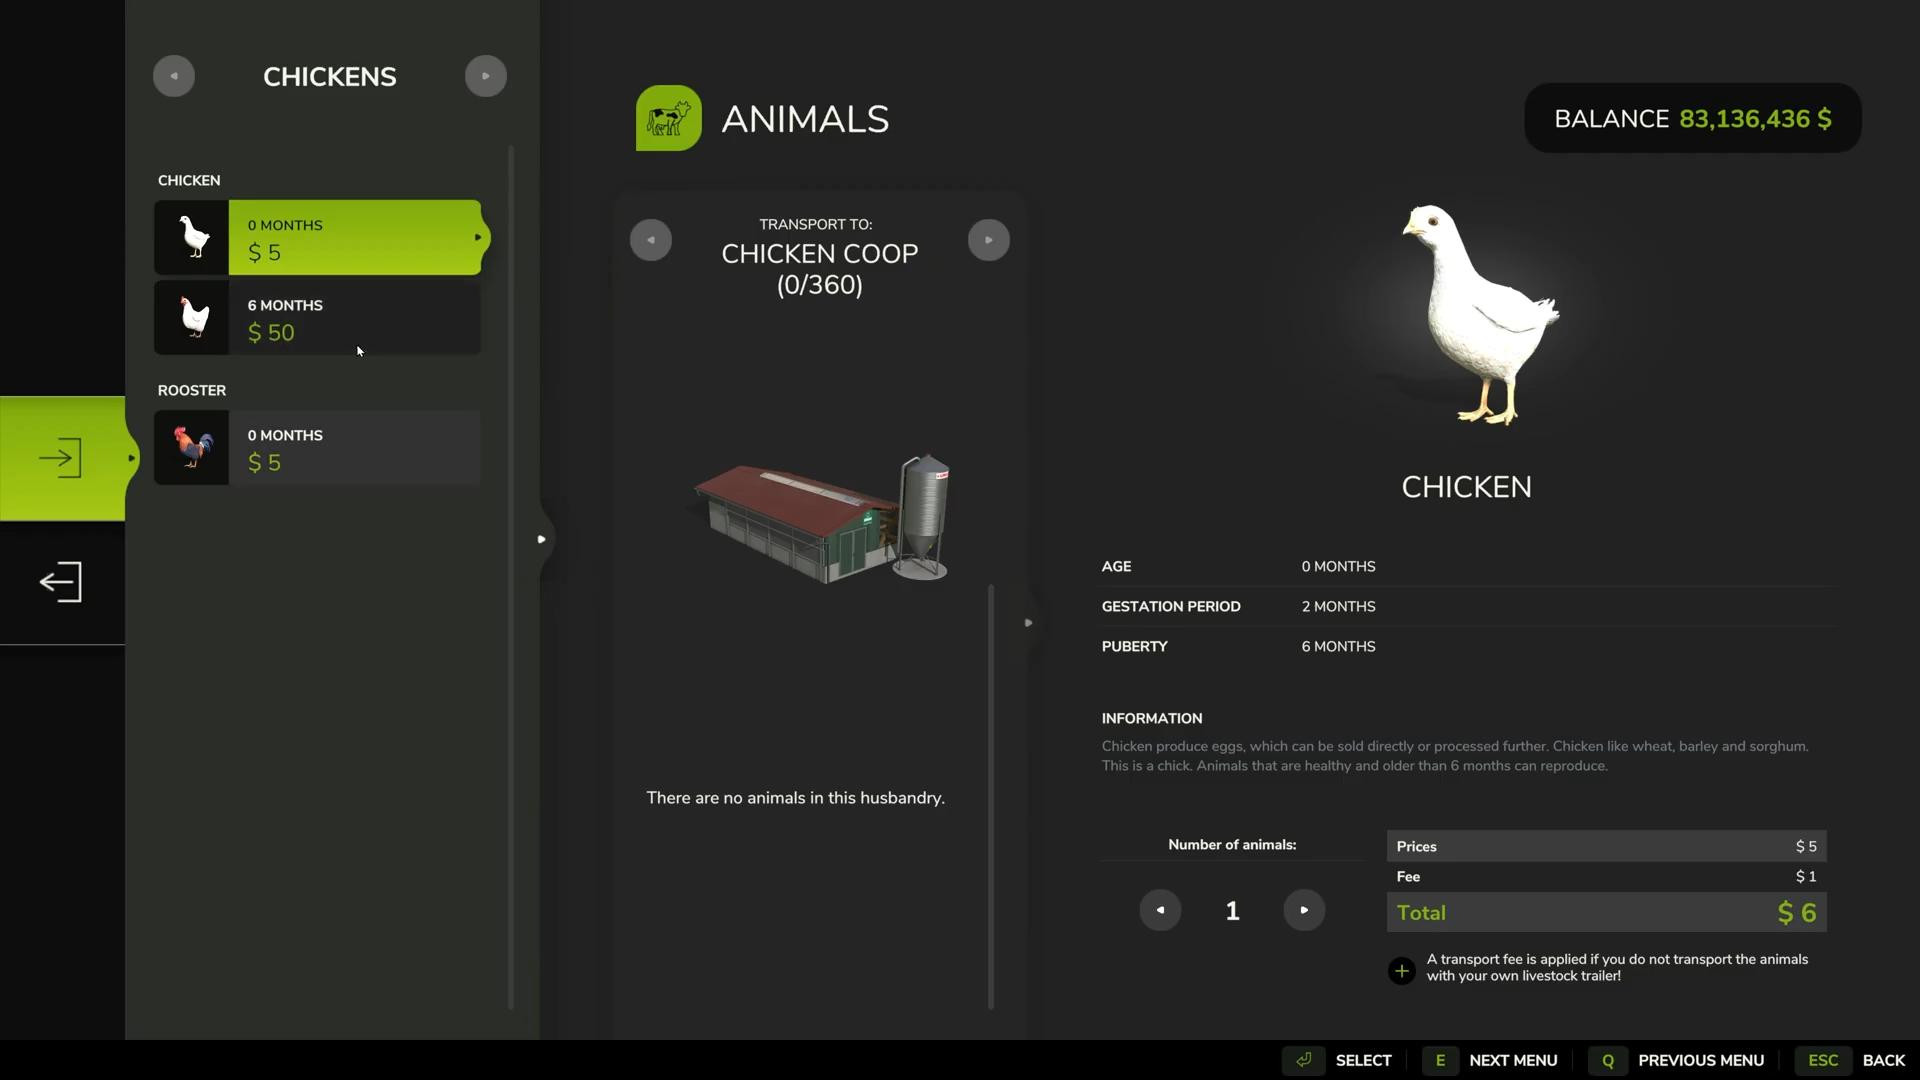Screen dimensions: 1920x1080
Task: Click the animal list scrollbar
Action: pos(511,577)
